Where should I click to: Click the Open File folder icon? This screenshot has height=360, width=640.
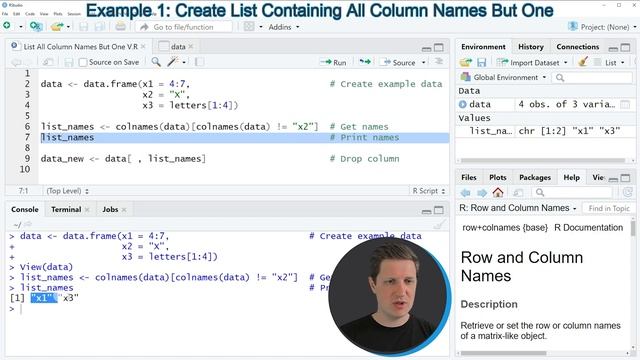57,27
